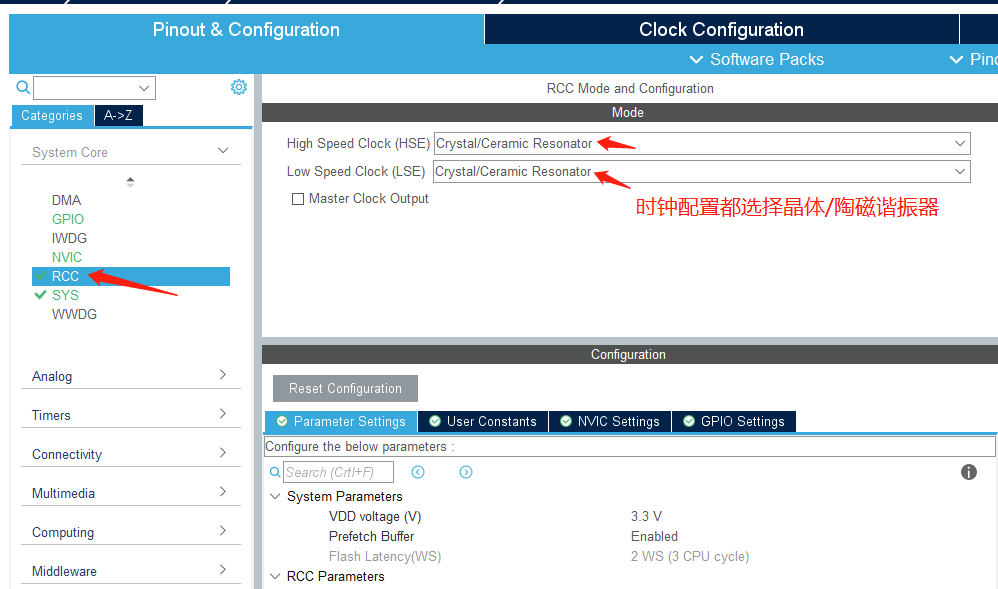Open the Parameter Settings tab

[x=341, y=422]
